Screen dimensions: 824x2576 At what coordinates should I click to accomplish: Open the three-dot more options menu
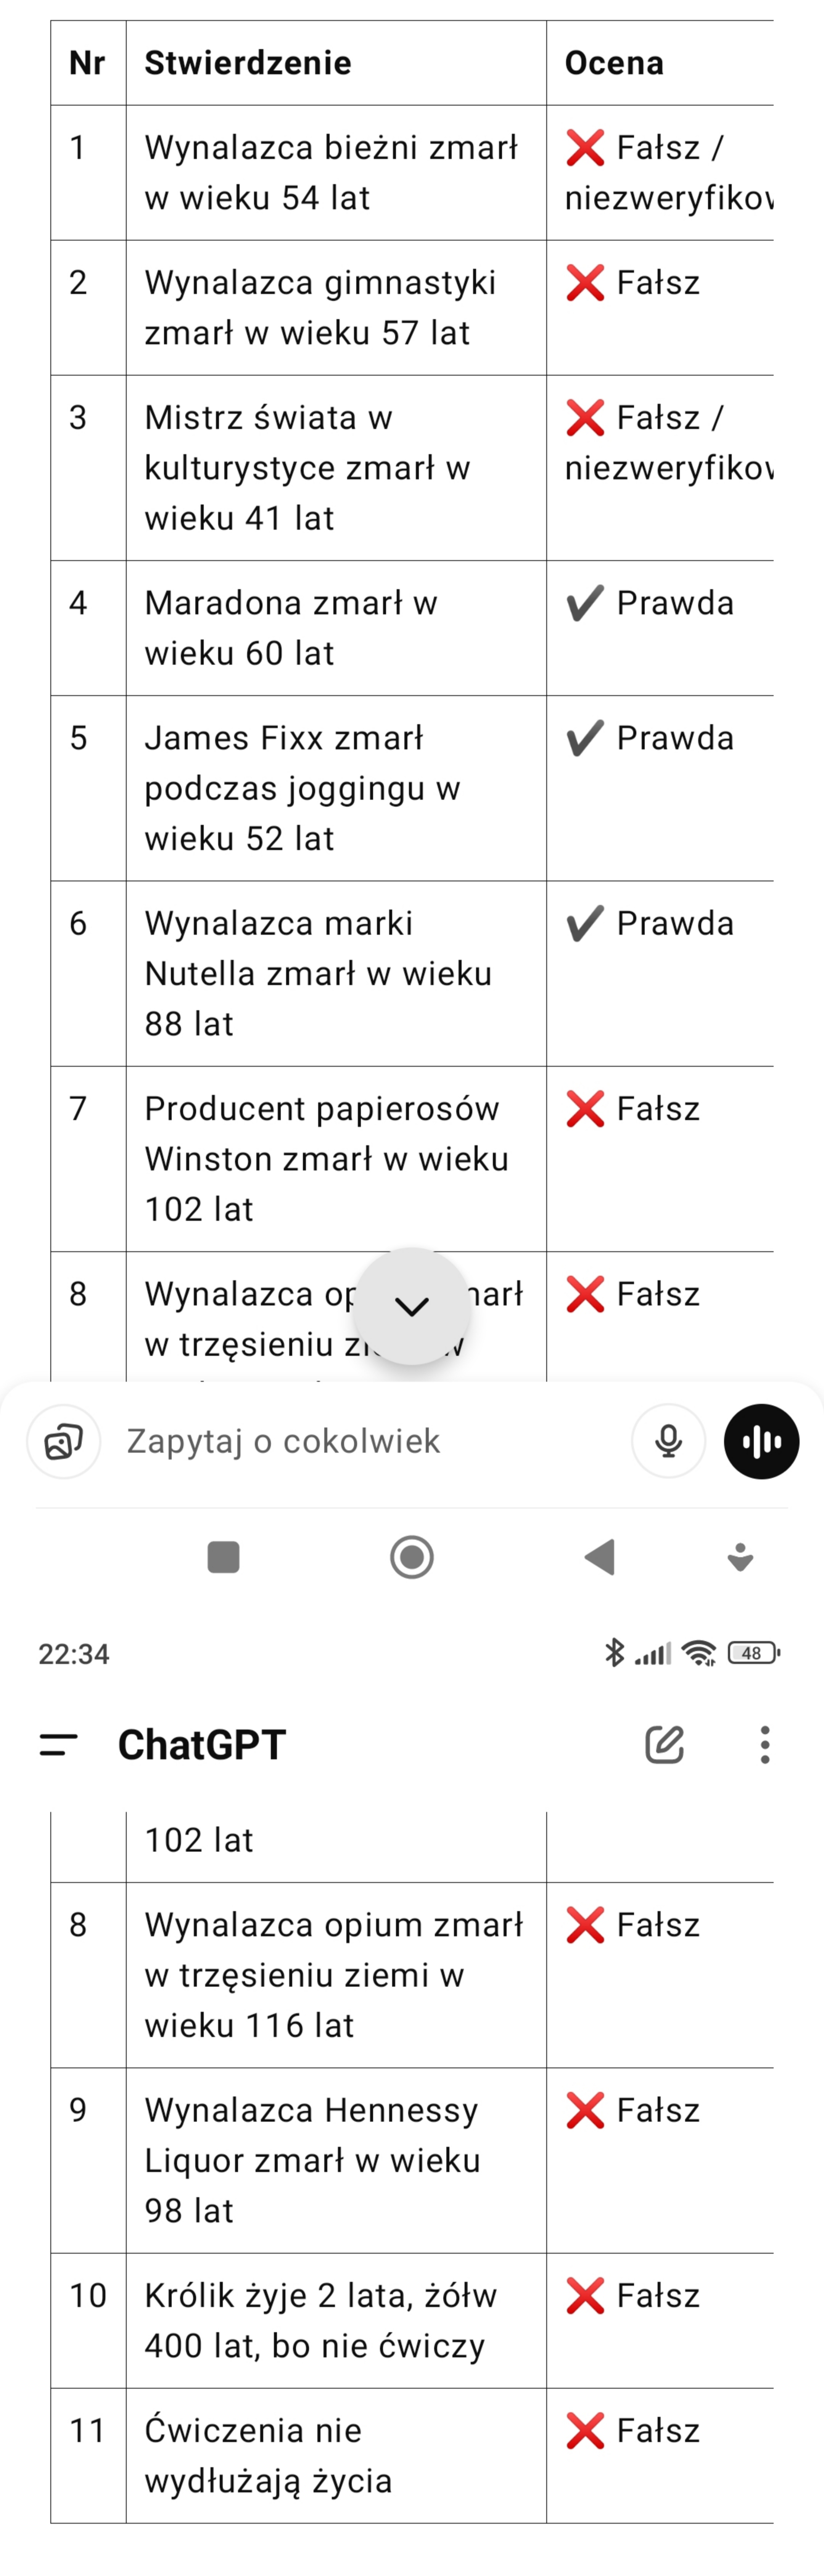coord(765,1745)
